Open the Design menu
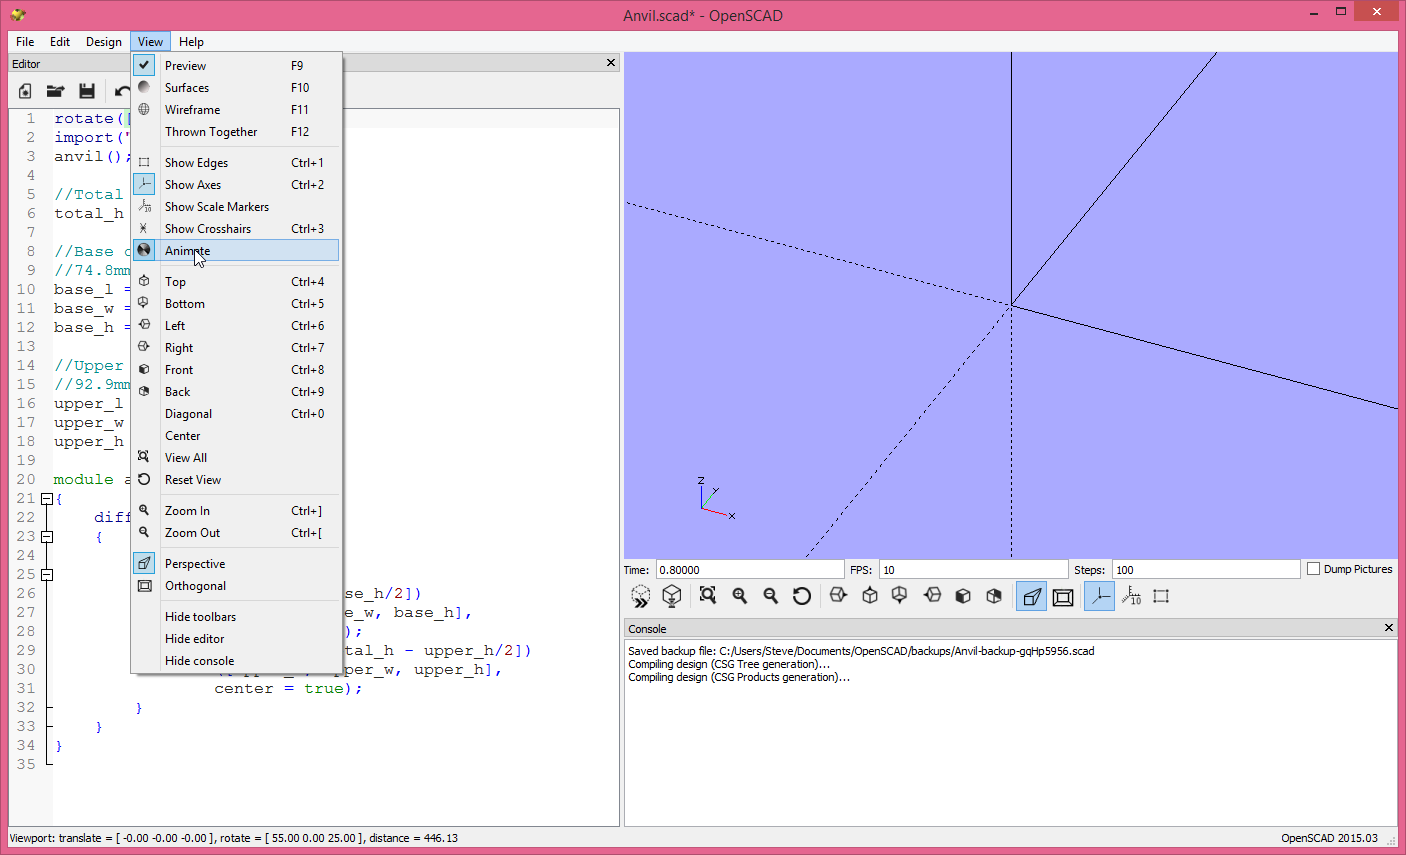 click(103, 41)
